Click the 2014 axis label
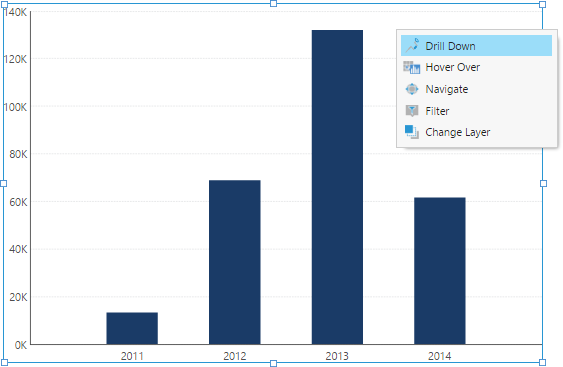Viewport: 563px width, 367px height. pyautogui.click(x=440, y=356)
